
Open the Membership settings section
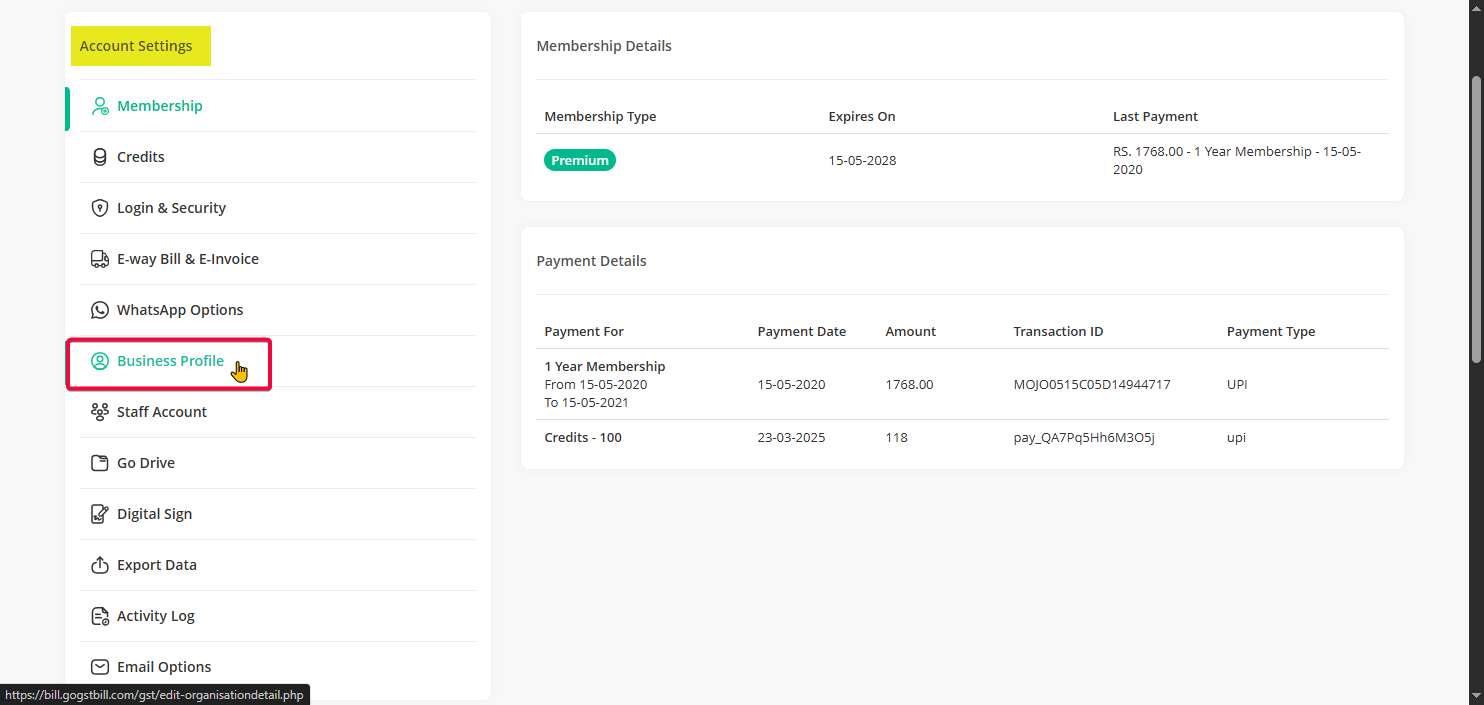click(x=159, y=106)
